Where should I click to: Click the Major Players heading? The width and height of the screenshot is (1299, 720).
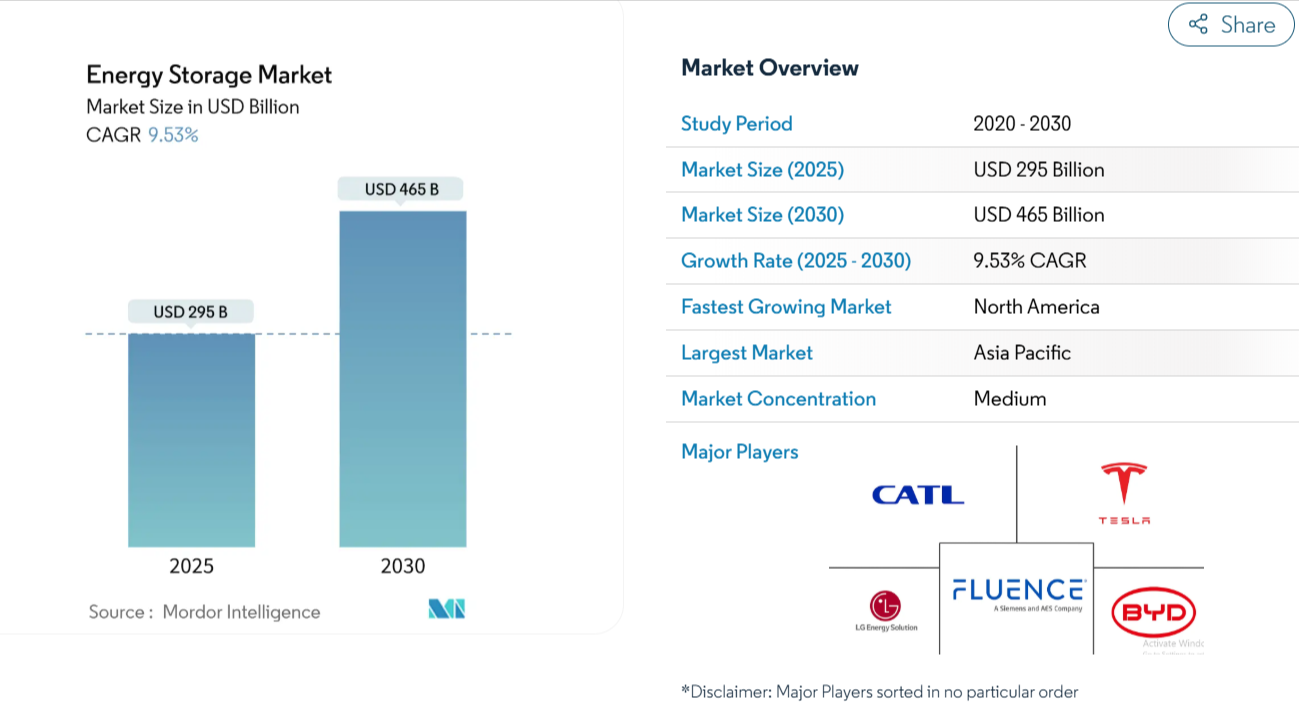739,452
